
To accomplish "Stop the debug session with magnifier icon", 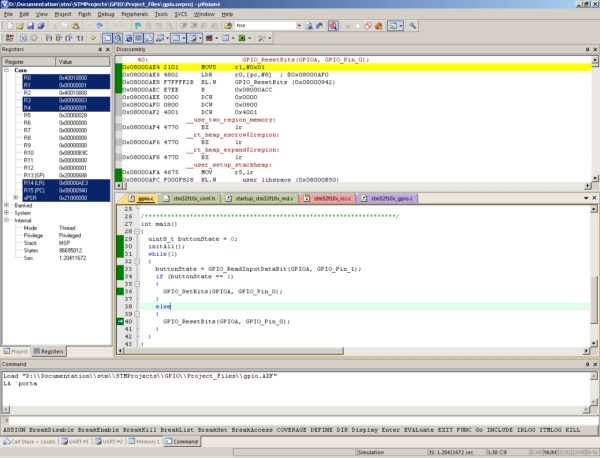I will pyautogui.click(x=333, y=26).
